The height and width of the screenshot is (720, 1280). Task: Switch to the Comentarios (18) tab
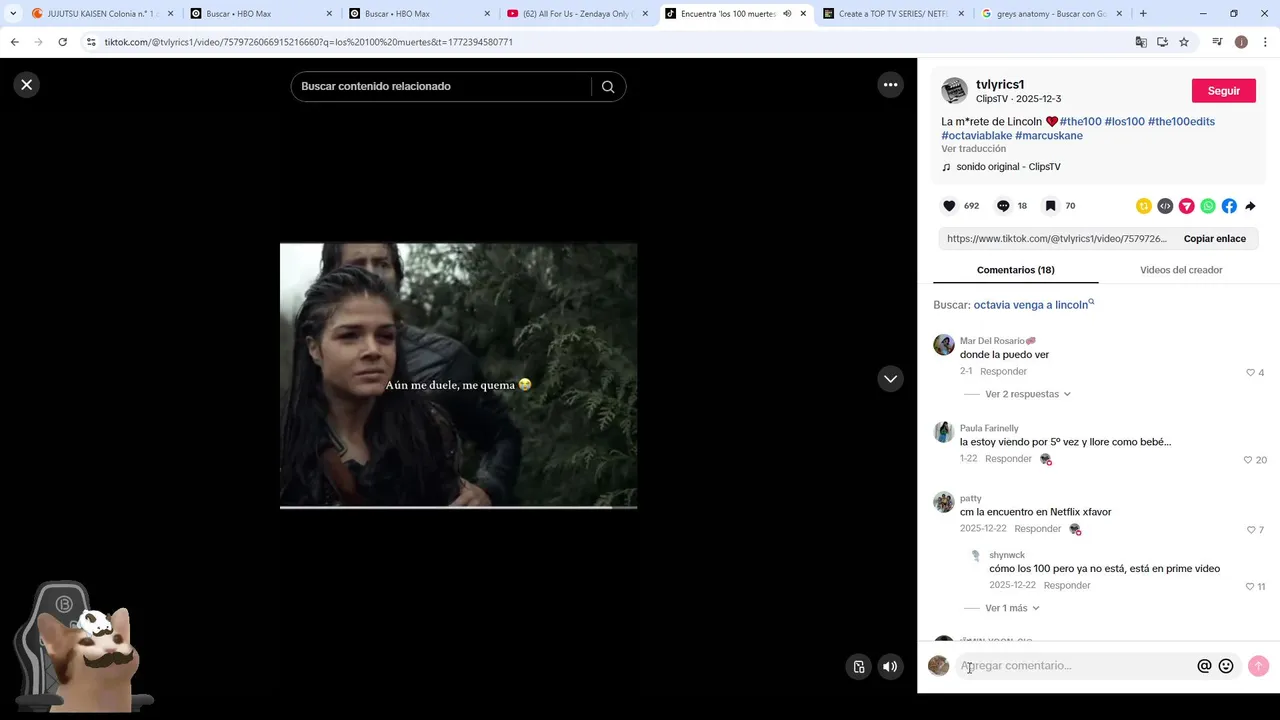click(1015, 270)
